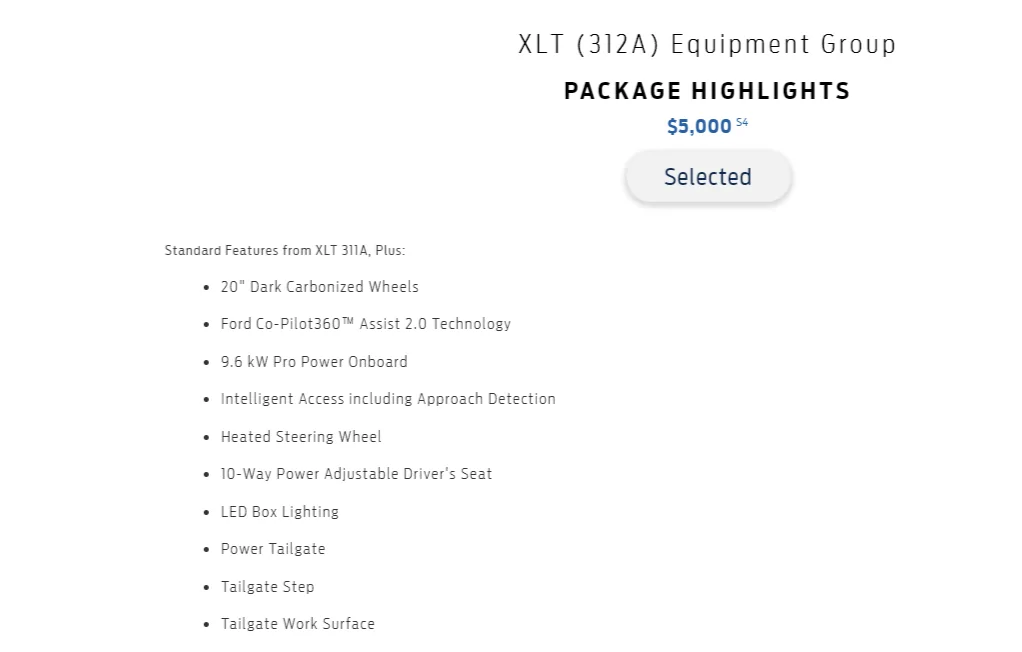Toggle the Selected package button
Viewport: 1022px width, 652px height.
708,177
